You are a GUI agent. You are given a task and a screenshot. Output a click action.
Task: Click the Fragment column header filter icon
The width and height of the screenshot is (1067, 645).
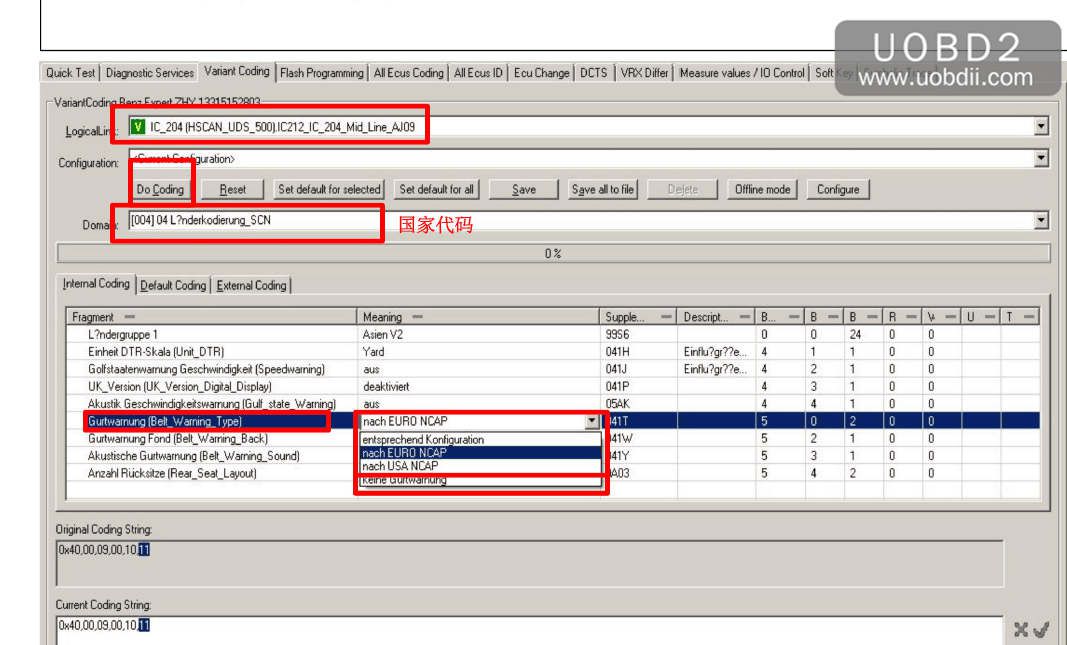click(130, 317)
